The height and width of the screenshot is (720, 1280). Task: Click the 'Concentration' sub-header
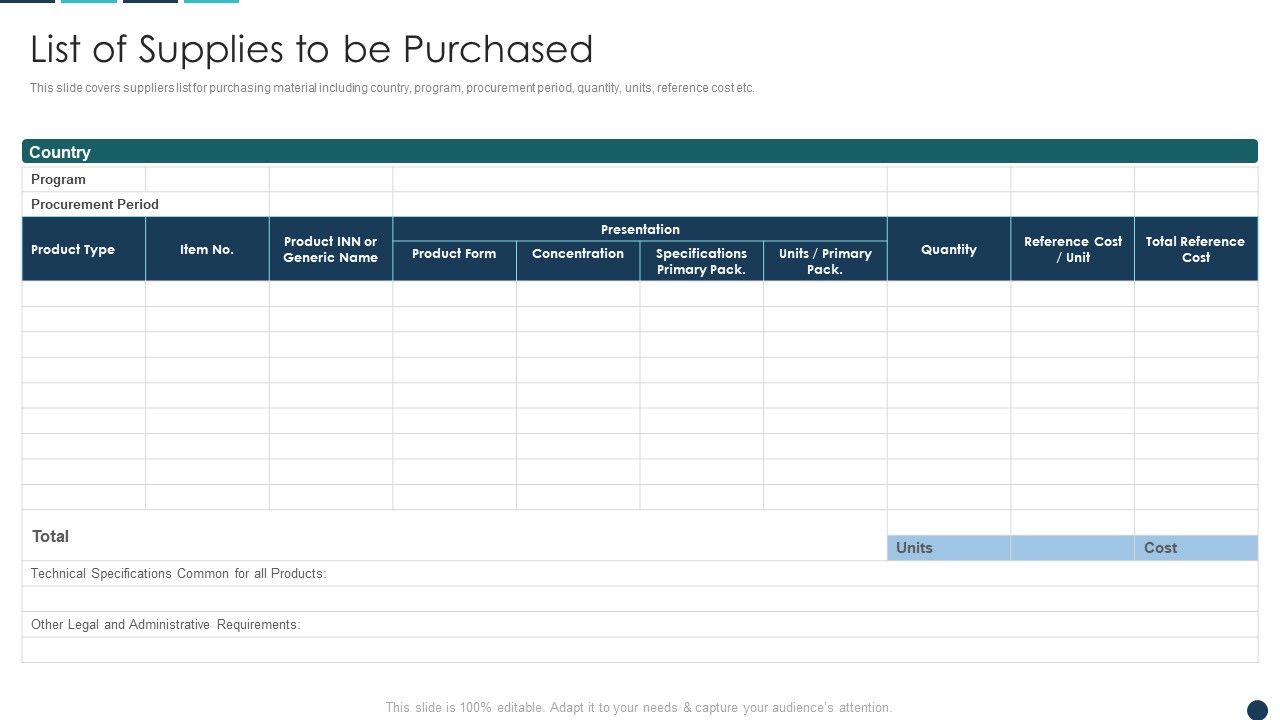pyautogui.click(x=578, y=261)
